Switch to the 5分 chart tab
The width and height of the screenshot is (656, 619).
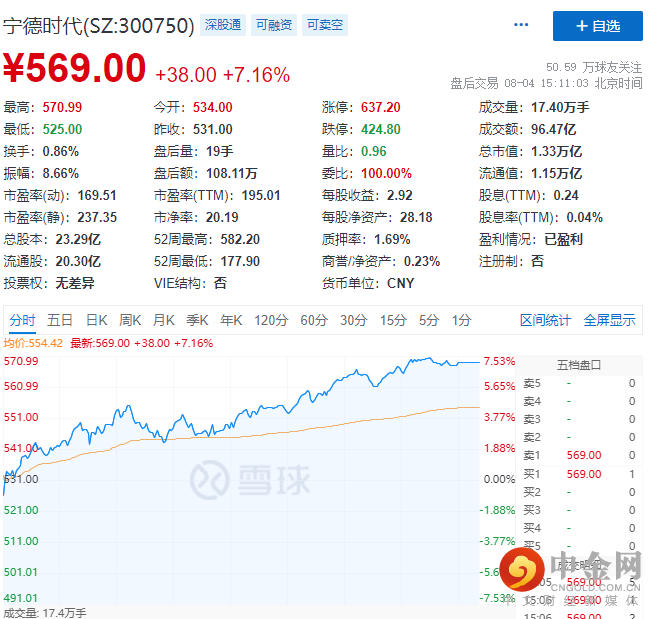click(429, 320)
